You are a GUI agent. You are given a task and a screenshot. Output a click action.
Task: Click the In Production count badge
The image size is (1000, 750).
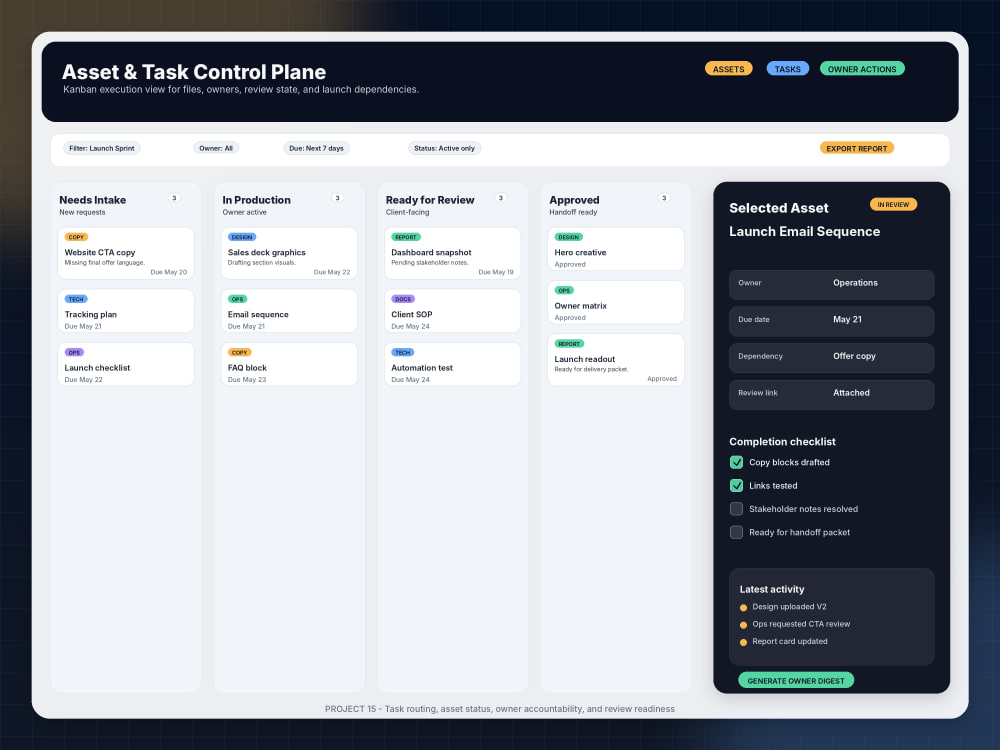337,198
